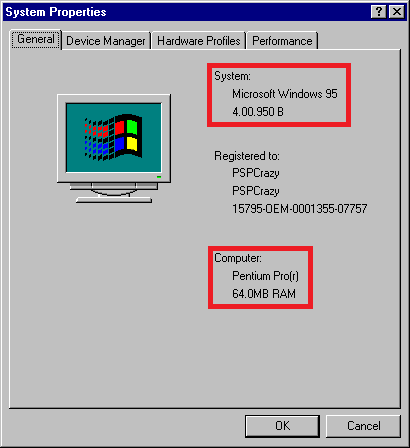Click the product ID 15795-OEM-0001355-07757

click(300, 209)
